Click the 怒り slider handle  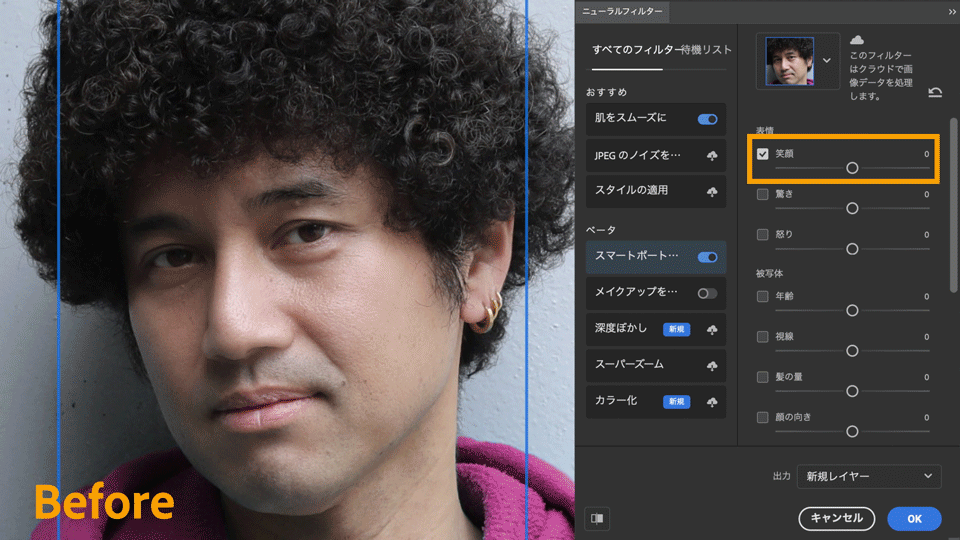click(852, 249)
